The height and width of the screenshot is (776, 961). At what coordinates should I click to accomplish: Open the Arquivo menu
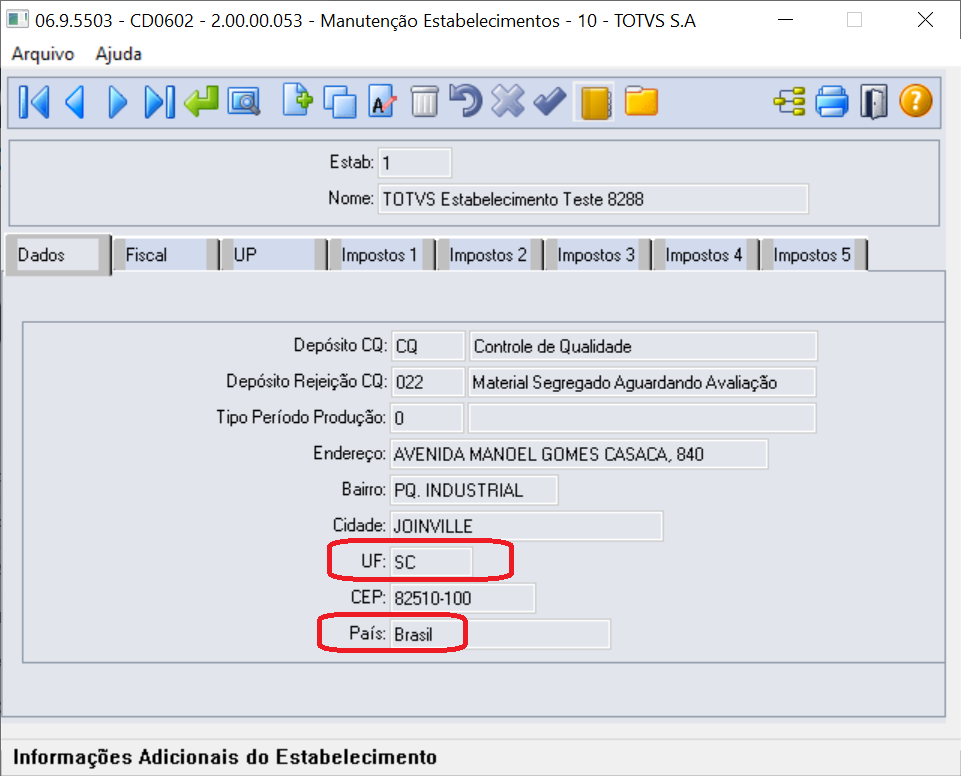click(x=43, y=54)
